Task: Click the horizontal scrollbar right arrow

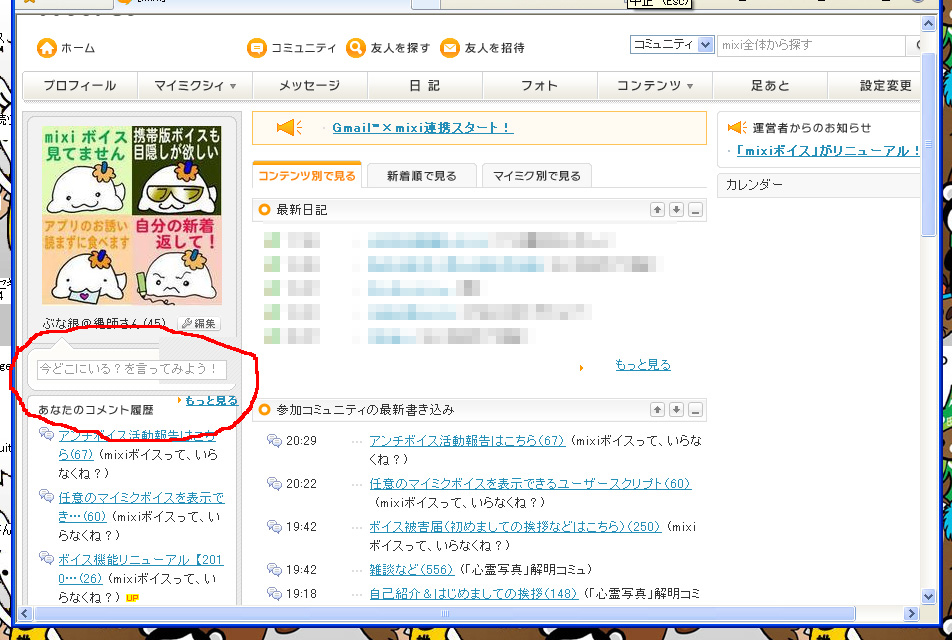Action: pos(911,613)
